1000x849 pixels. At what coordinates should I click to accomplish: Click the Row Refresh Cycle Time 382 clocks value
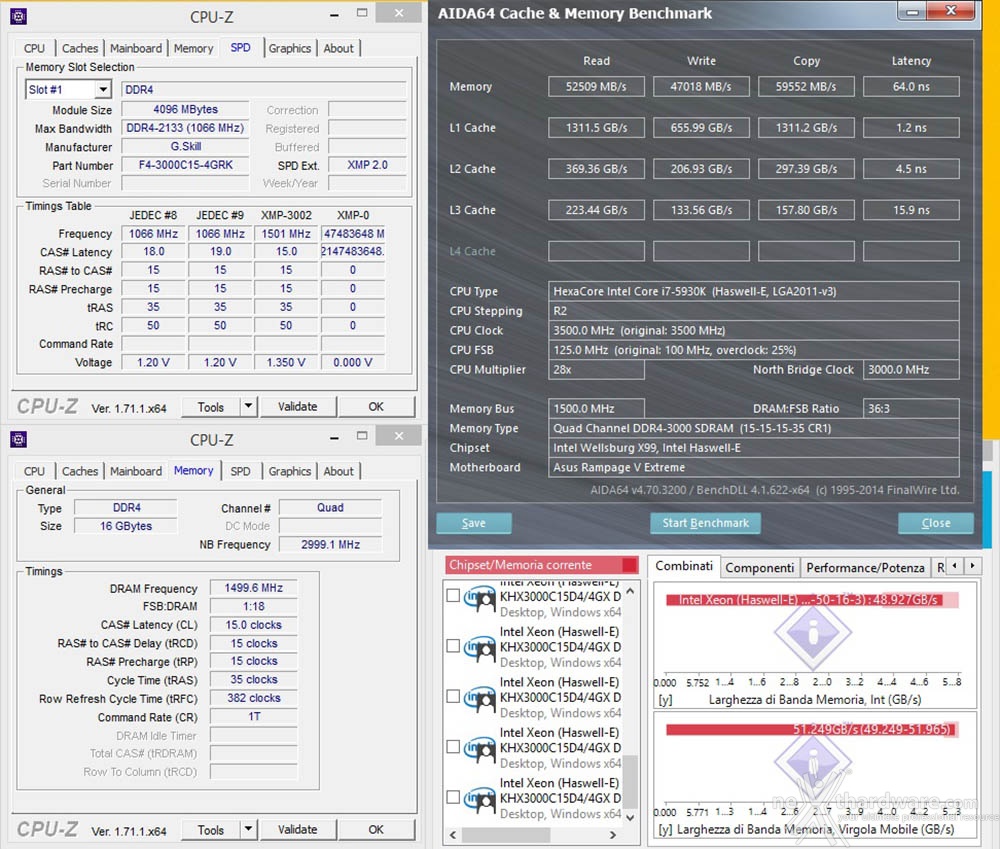tap(254, 698)
